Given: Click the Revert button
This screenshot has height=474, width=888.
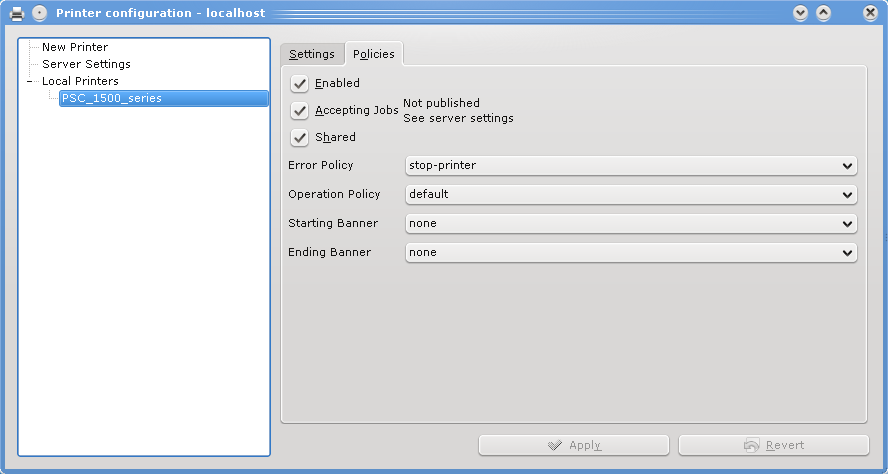Looking at the screenshot, I should point(773,445).
